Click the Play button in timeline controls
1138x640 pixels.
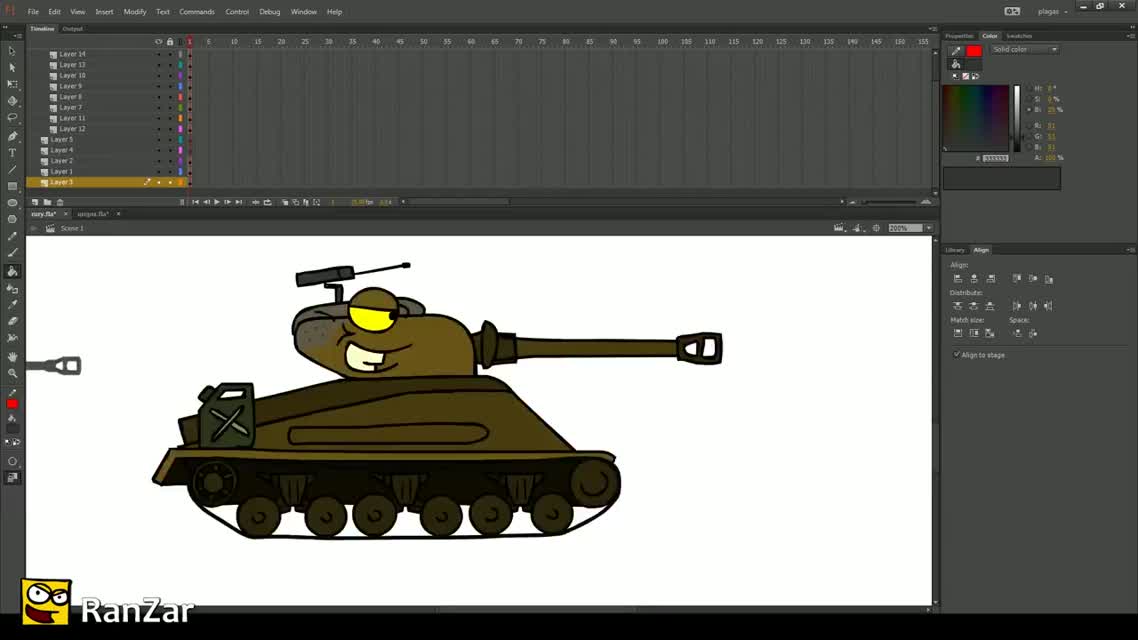click(x=217, y=202)
